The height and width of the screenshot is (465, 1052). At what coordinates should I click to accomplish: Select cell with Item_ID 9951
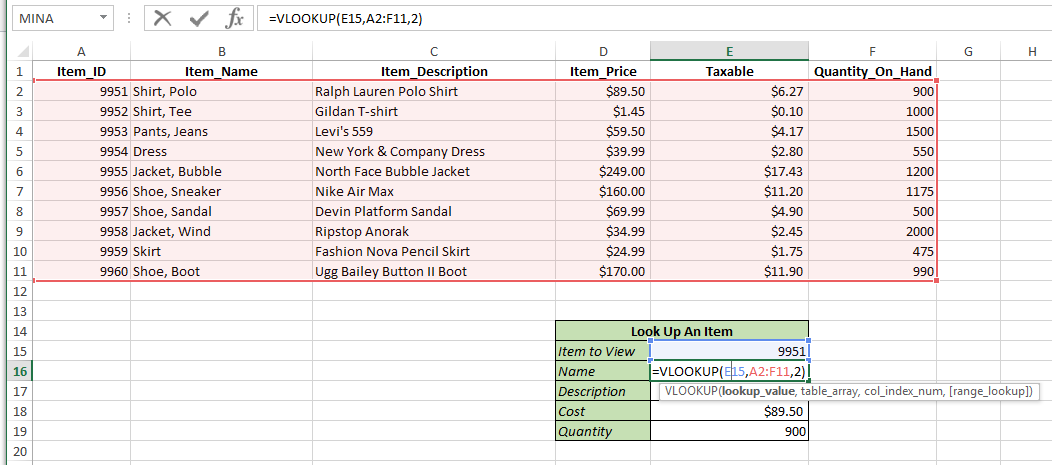[x=81, y=91]
